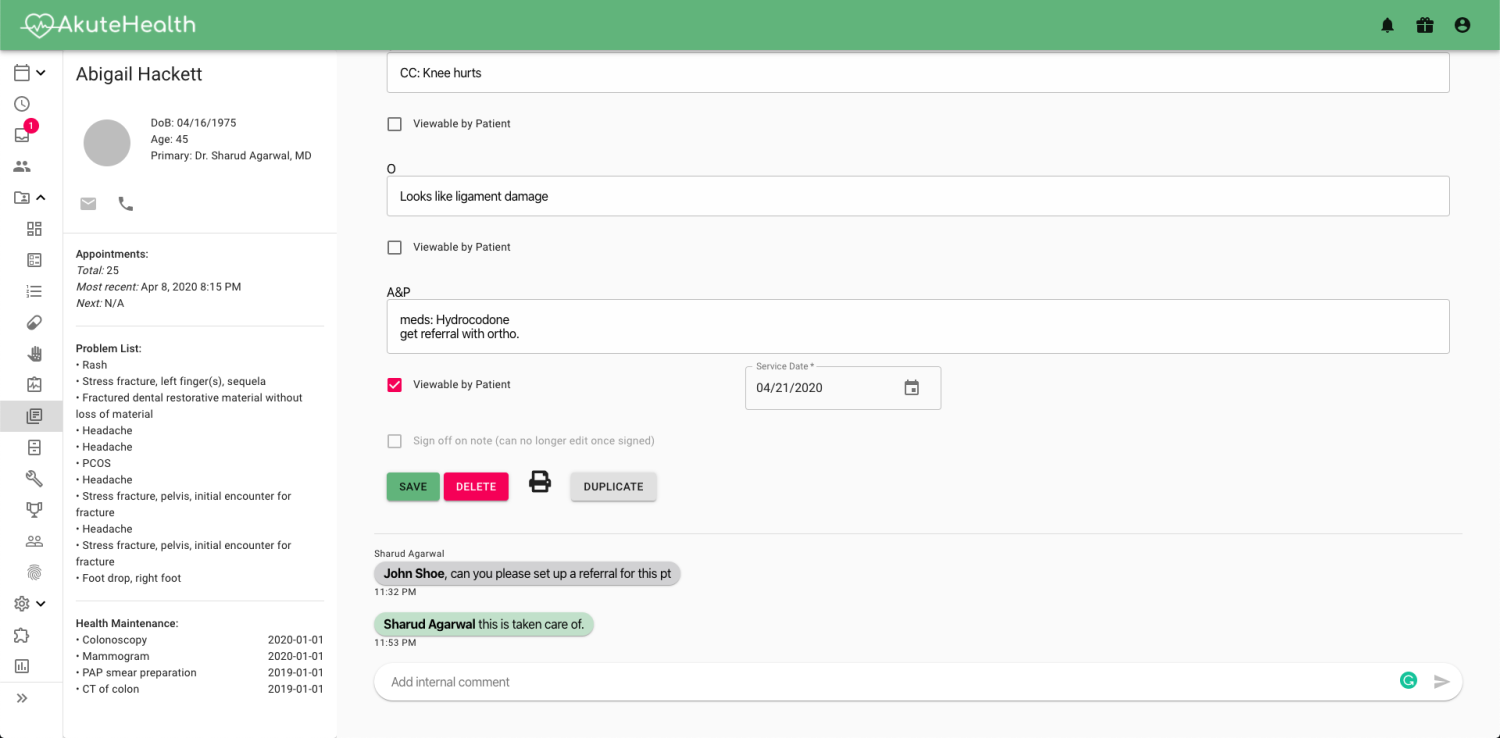Open the user account profile icon

(1462, 25)
